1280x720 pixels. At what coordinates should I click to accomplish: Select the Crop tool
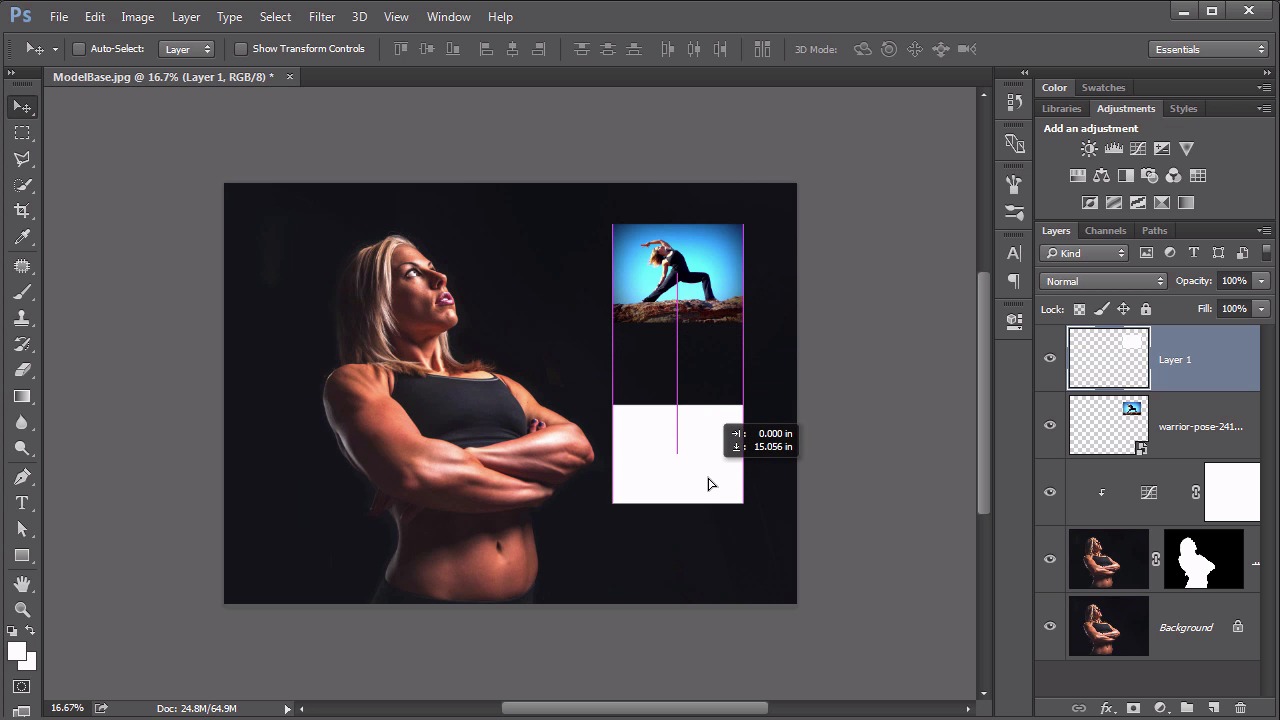pyautogui.click(x=22, y=211)
